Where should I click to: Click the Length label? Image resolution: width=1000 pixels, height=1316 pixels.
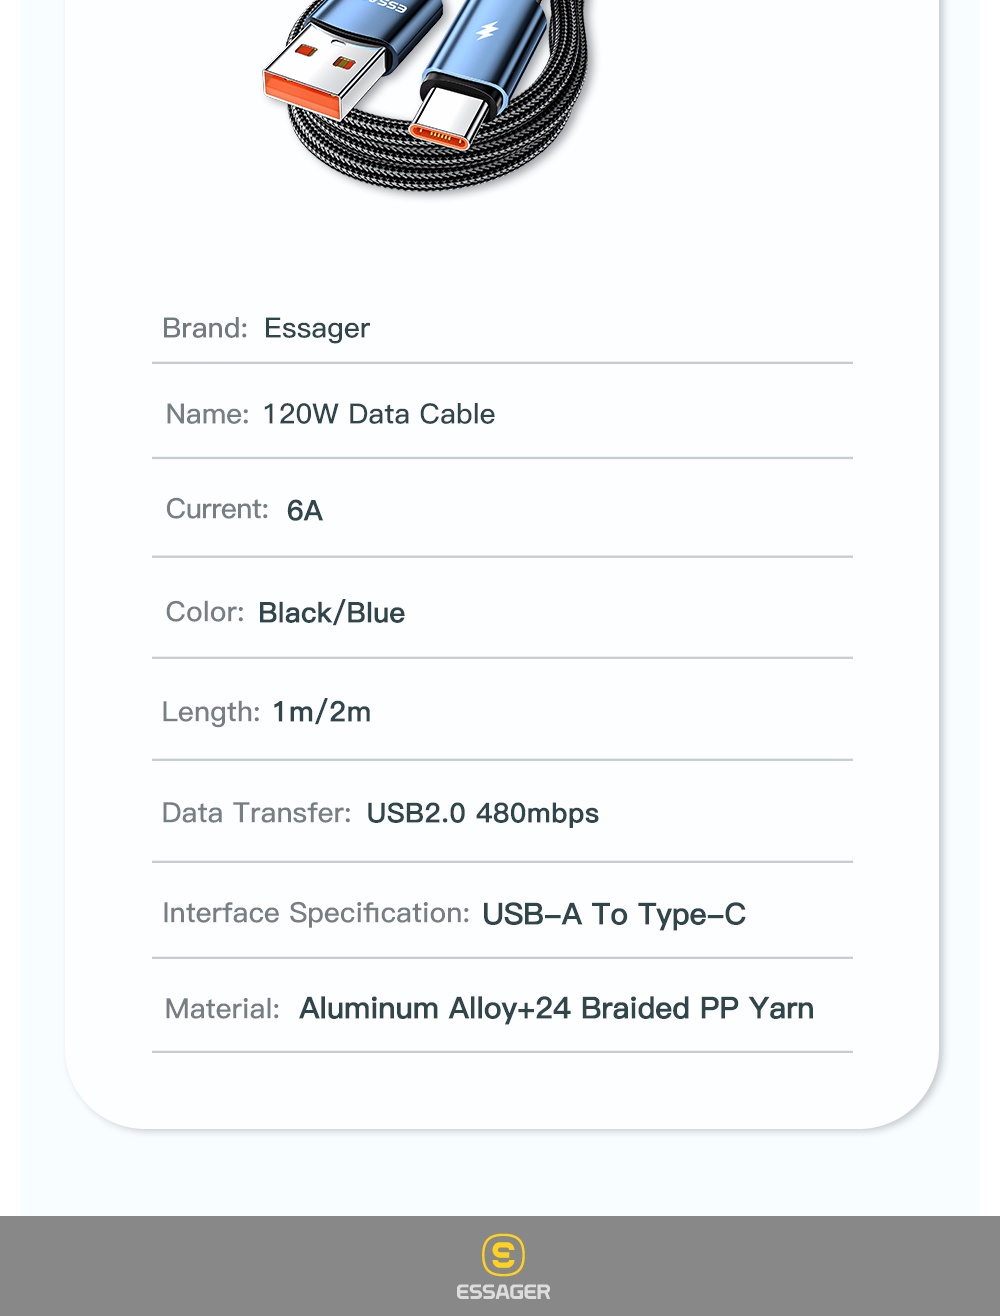pos(211,712)
